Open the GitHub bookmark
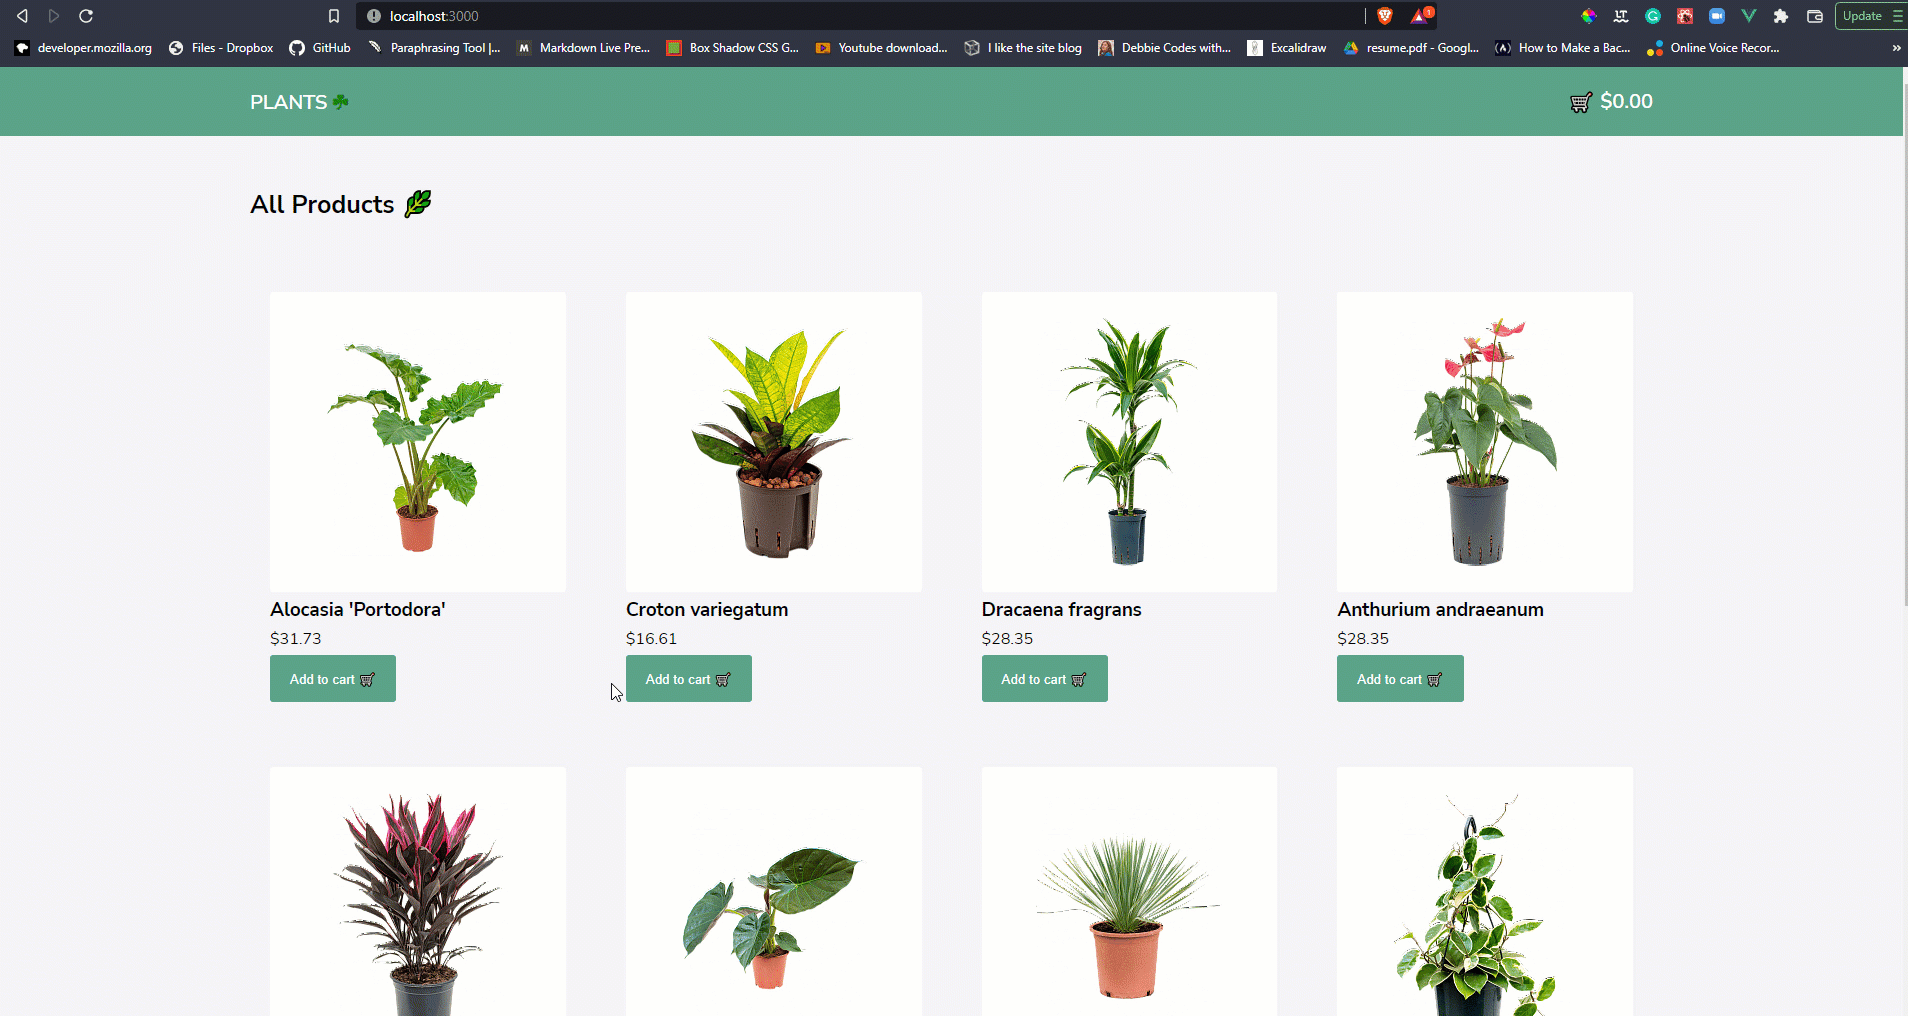Screen dimensions: 1908x1016 click(x=320, y=48)
